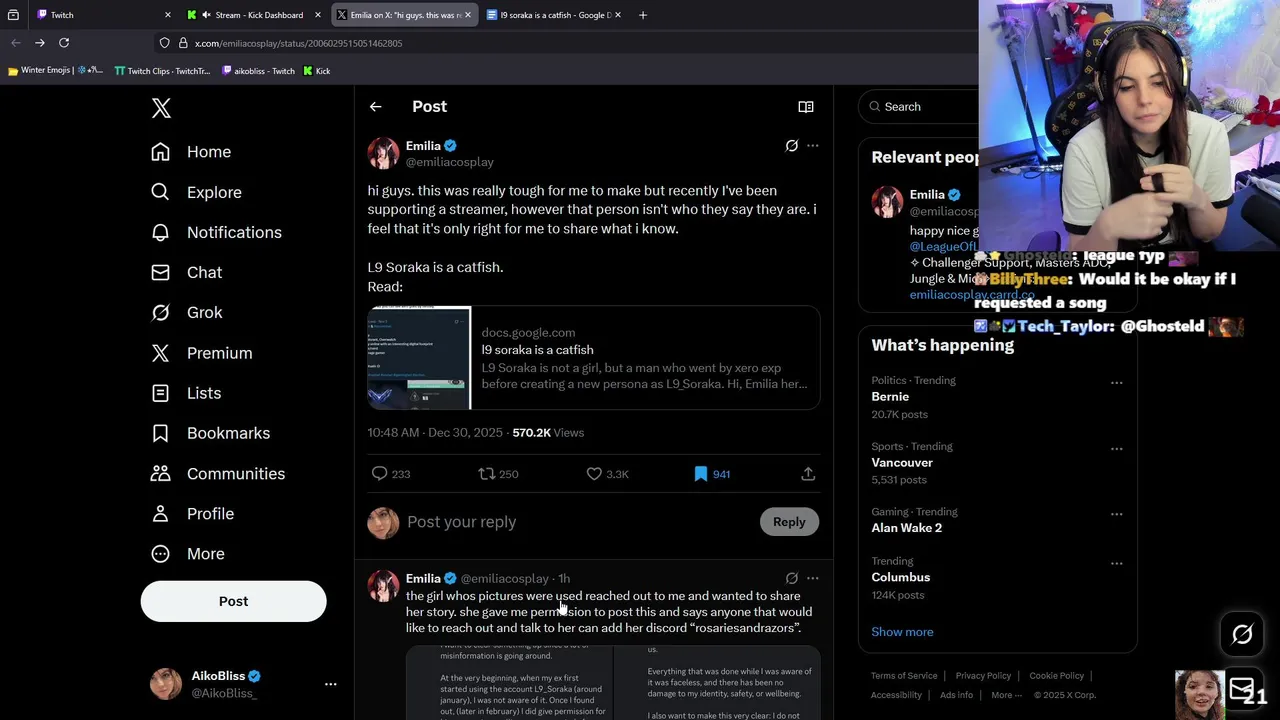Click the floating Grok button

1242,634
